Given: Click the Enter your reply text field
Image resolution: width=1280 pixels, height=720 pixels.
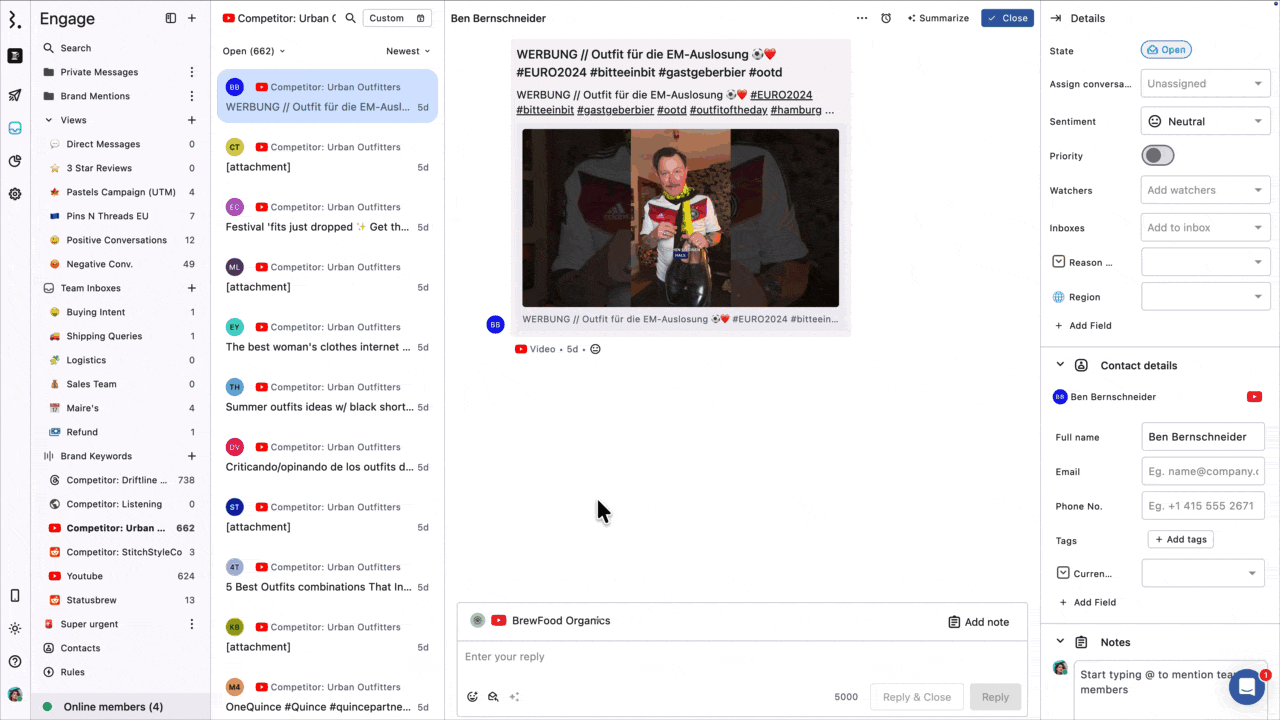Looking at the screenshot, I should [741, 657].
